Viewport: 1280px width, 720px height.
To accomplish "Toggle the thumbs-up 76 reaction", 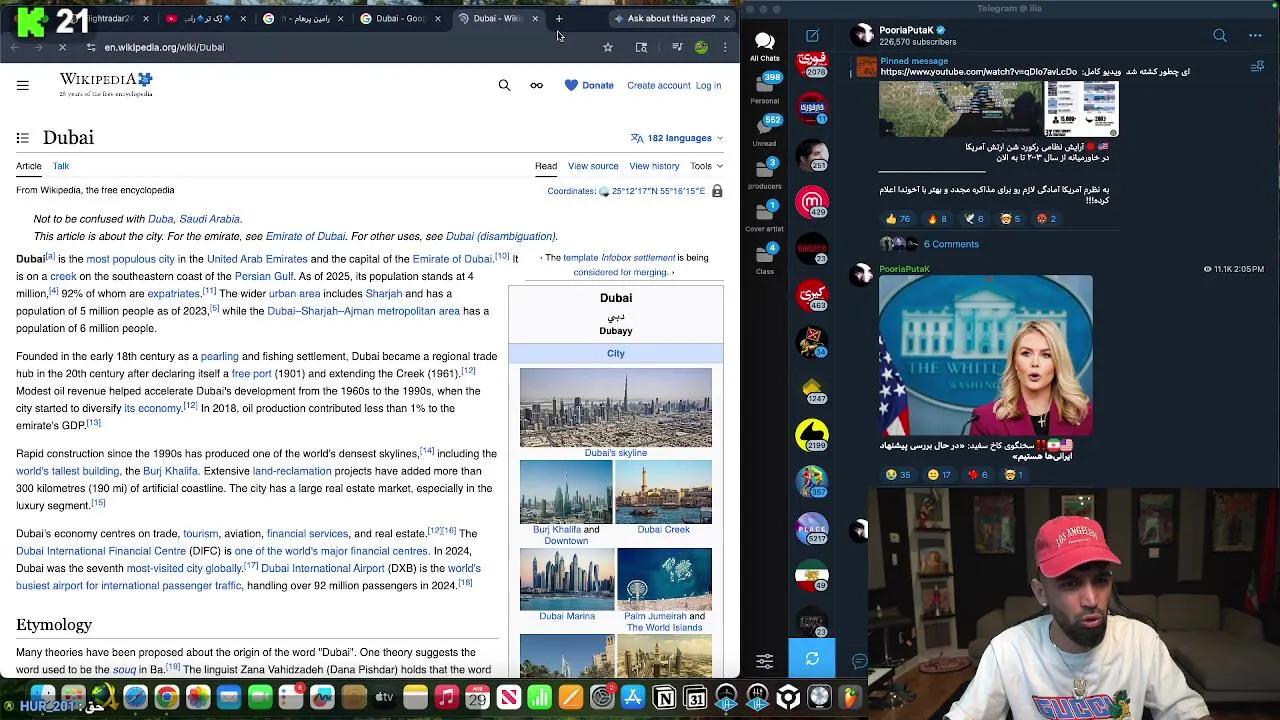I will coord(898,219).
